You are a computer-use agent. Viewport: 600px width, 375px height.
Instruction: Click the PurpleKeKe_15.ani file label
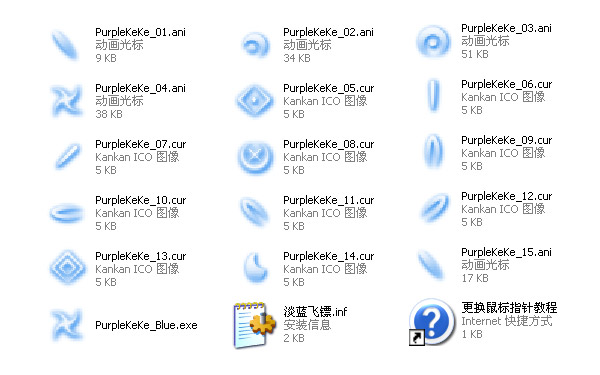(506, 253)
